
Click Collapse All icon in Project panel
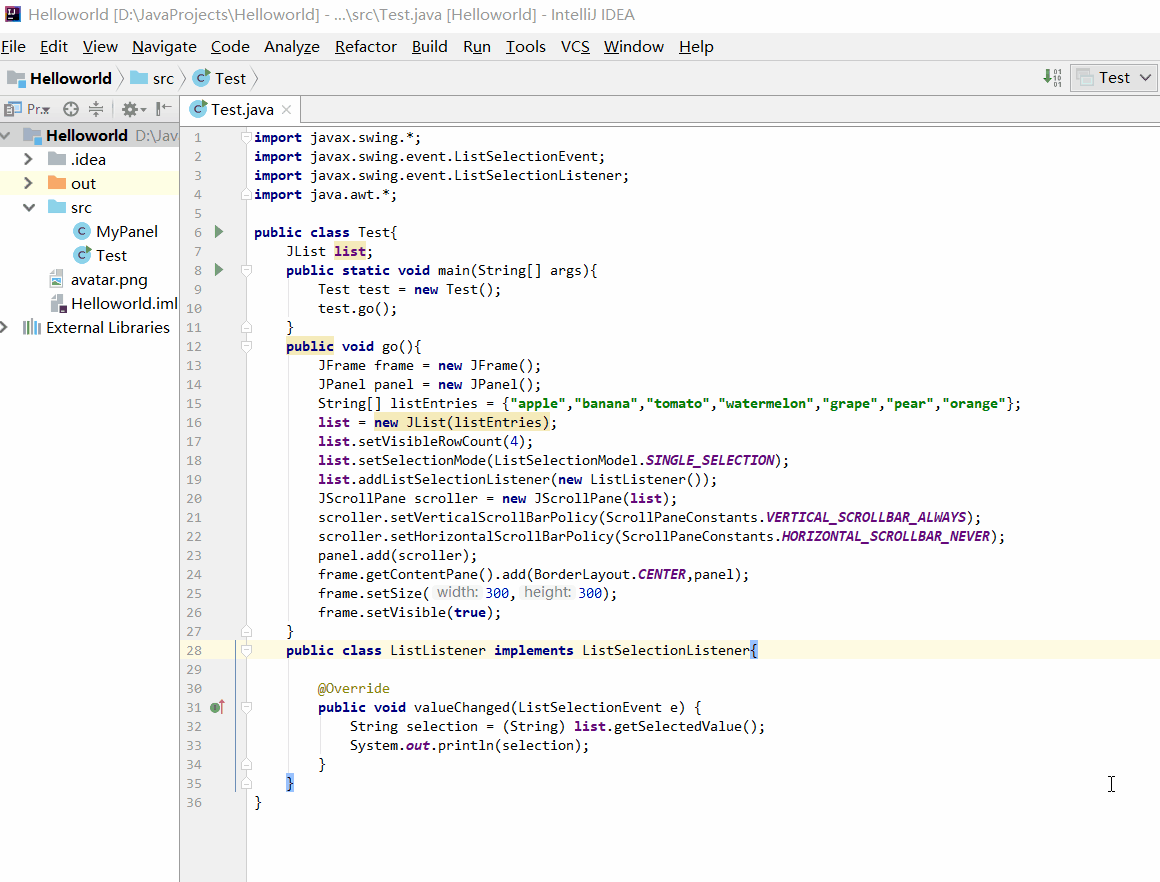tap(96, 110)
